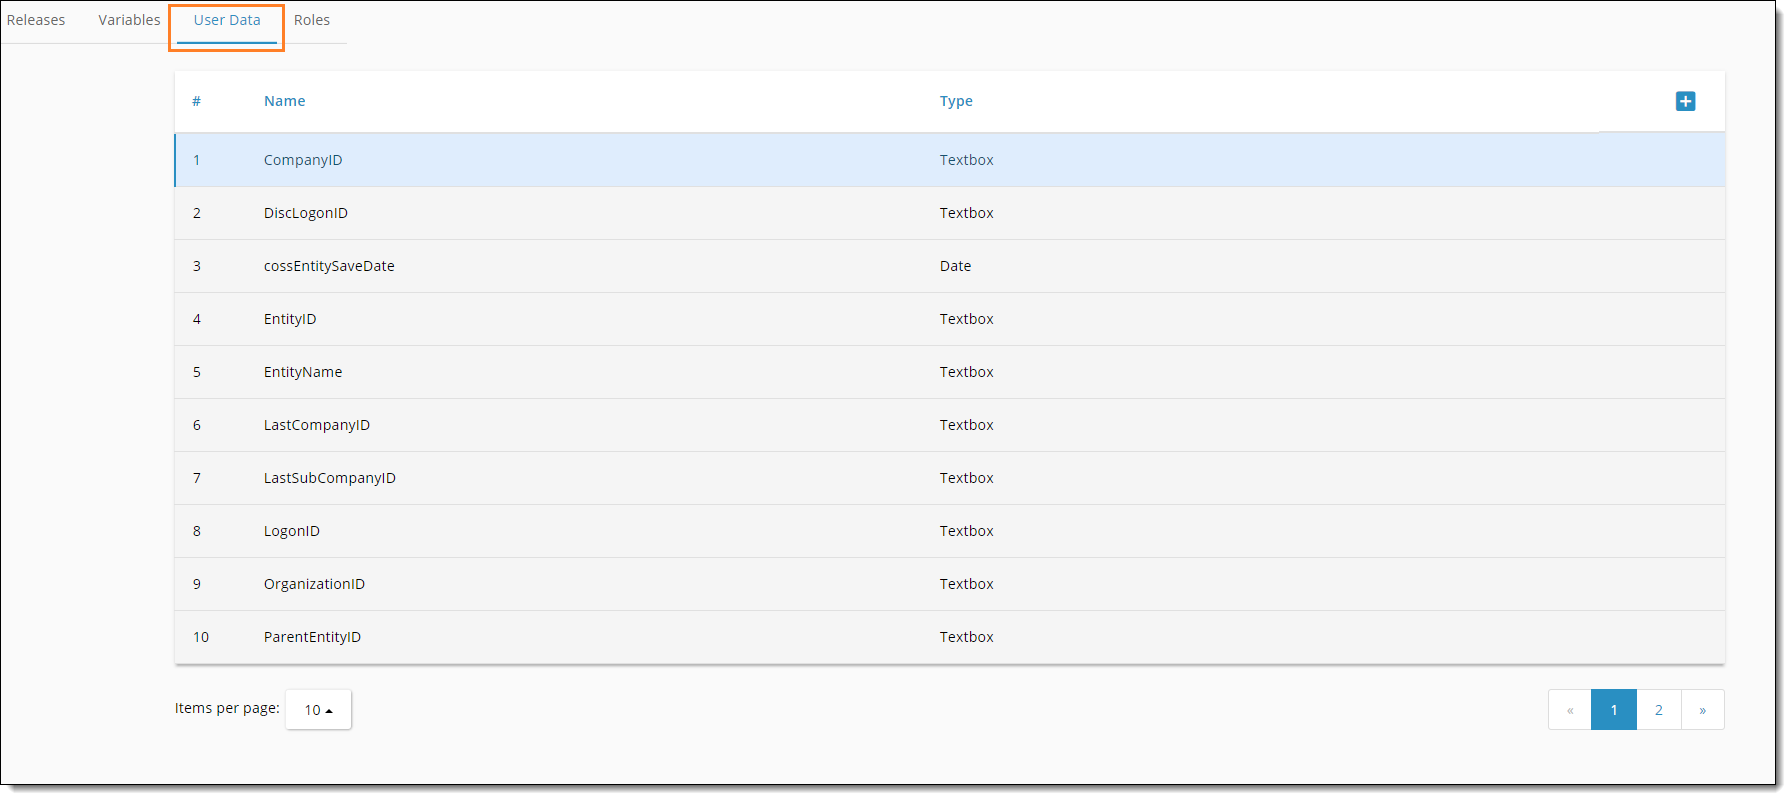Select the ParentEntityID row
The width and height of the screenshot is (1791, 800).
pos(312,637)
